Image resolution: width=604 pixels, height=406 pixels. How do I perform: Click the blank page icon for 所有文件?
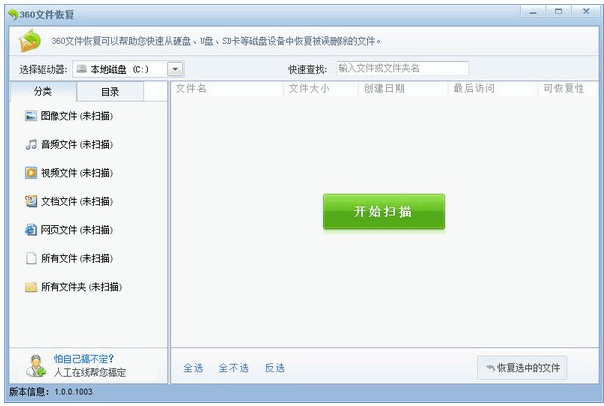[31, 258]
